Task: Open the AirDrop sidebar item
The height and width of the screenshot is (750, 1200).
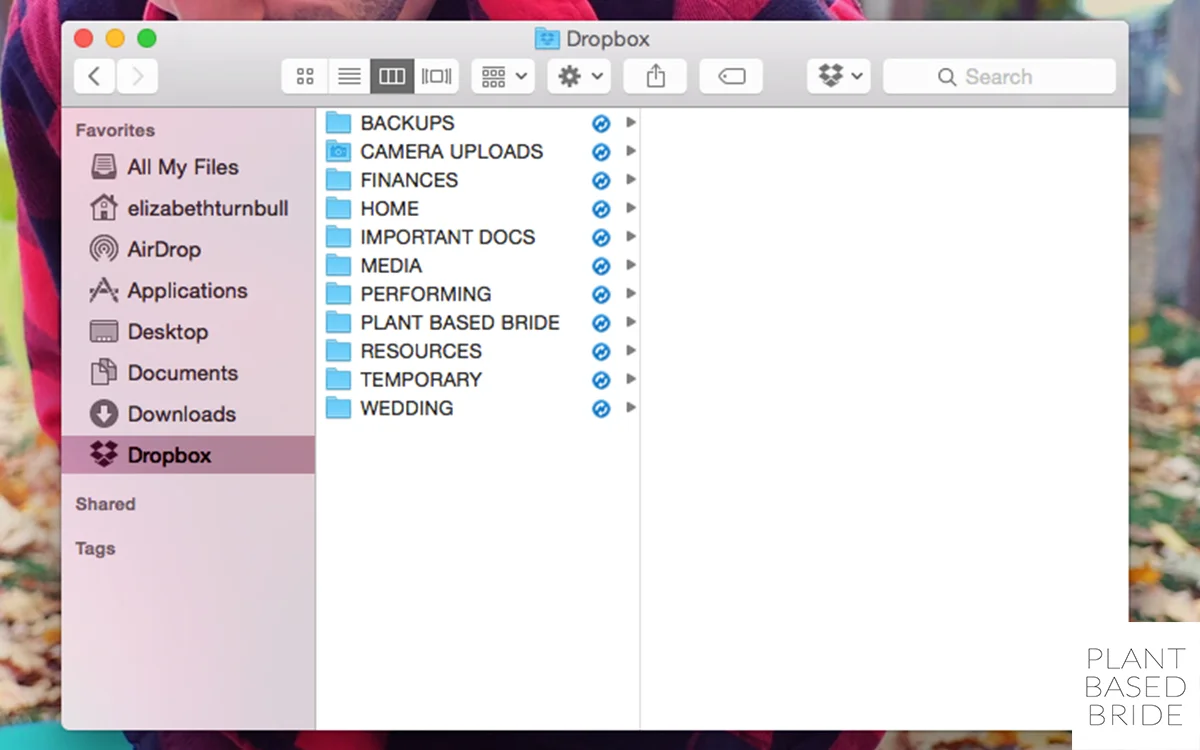Action: pos(166,249)
